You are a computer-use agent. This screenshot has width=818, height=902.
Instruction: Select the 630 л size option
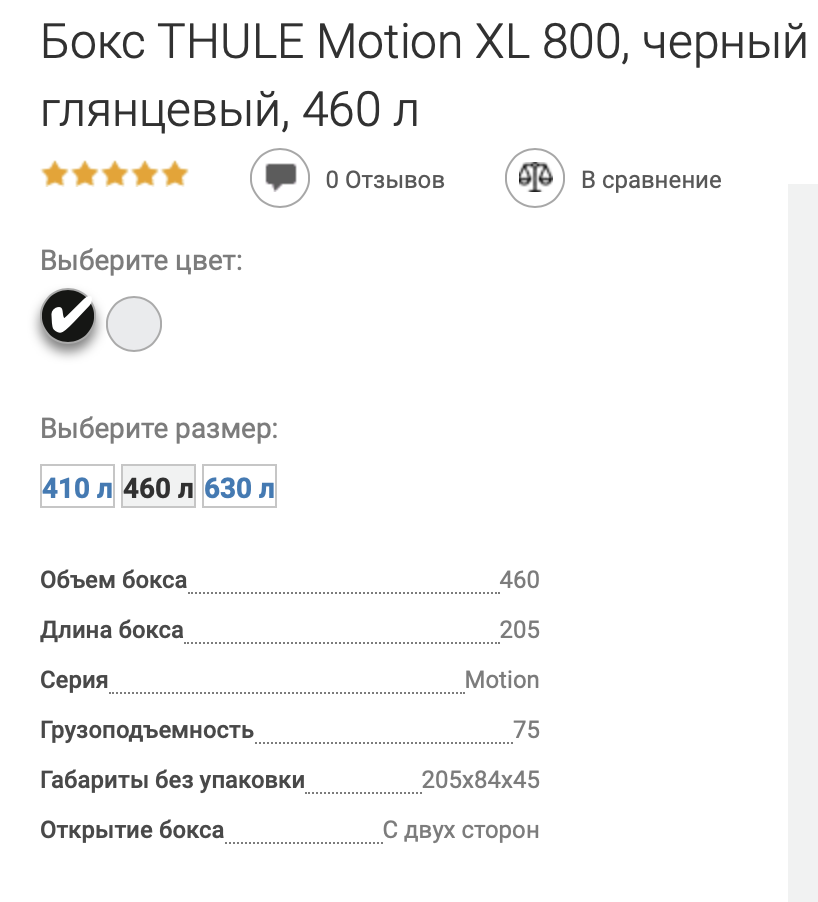point(239,487)
